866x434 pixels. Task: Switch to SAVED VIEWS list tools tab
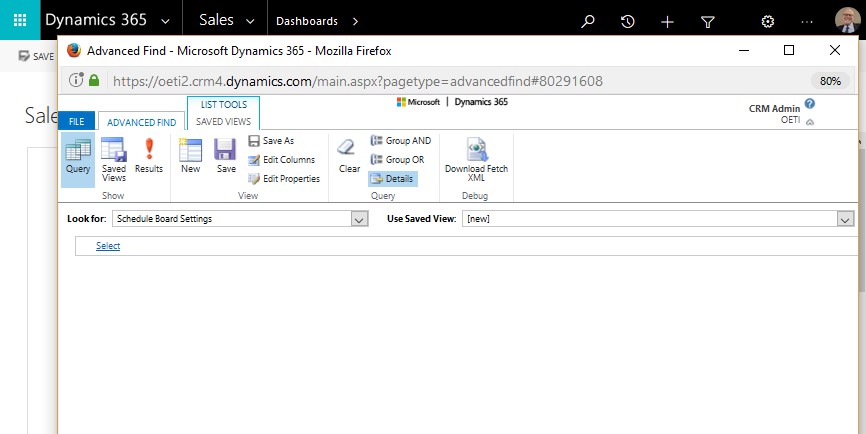[x=223, y=121]
